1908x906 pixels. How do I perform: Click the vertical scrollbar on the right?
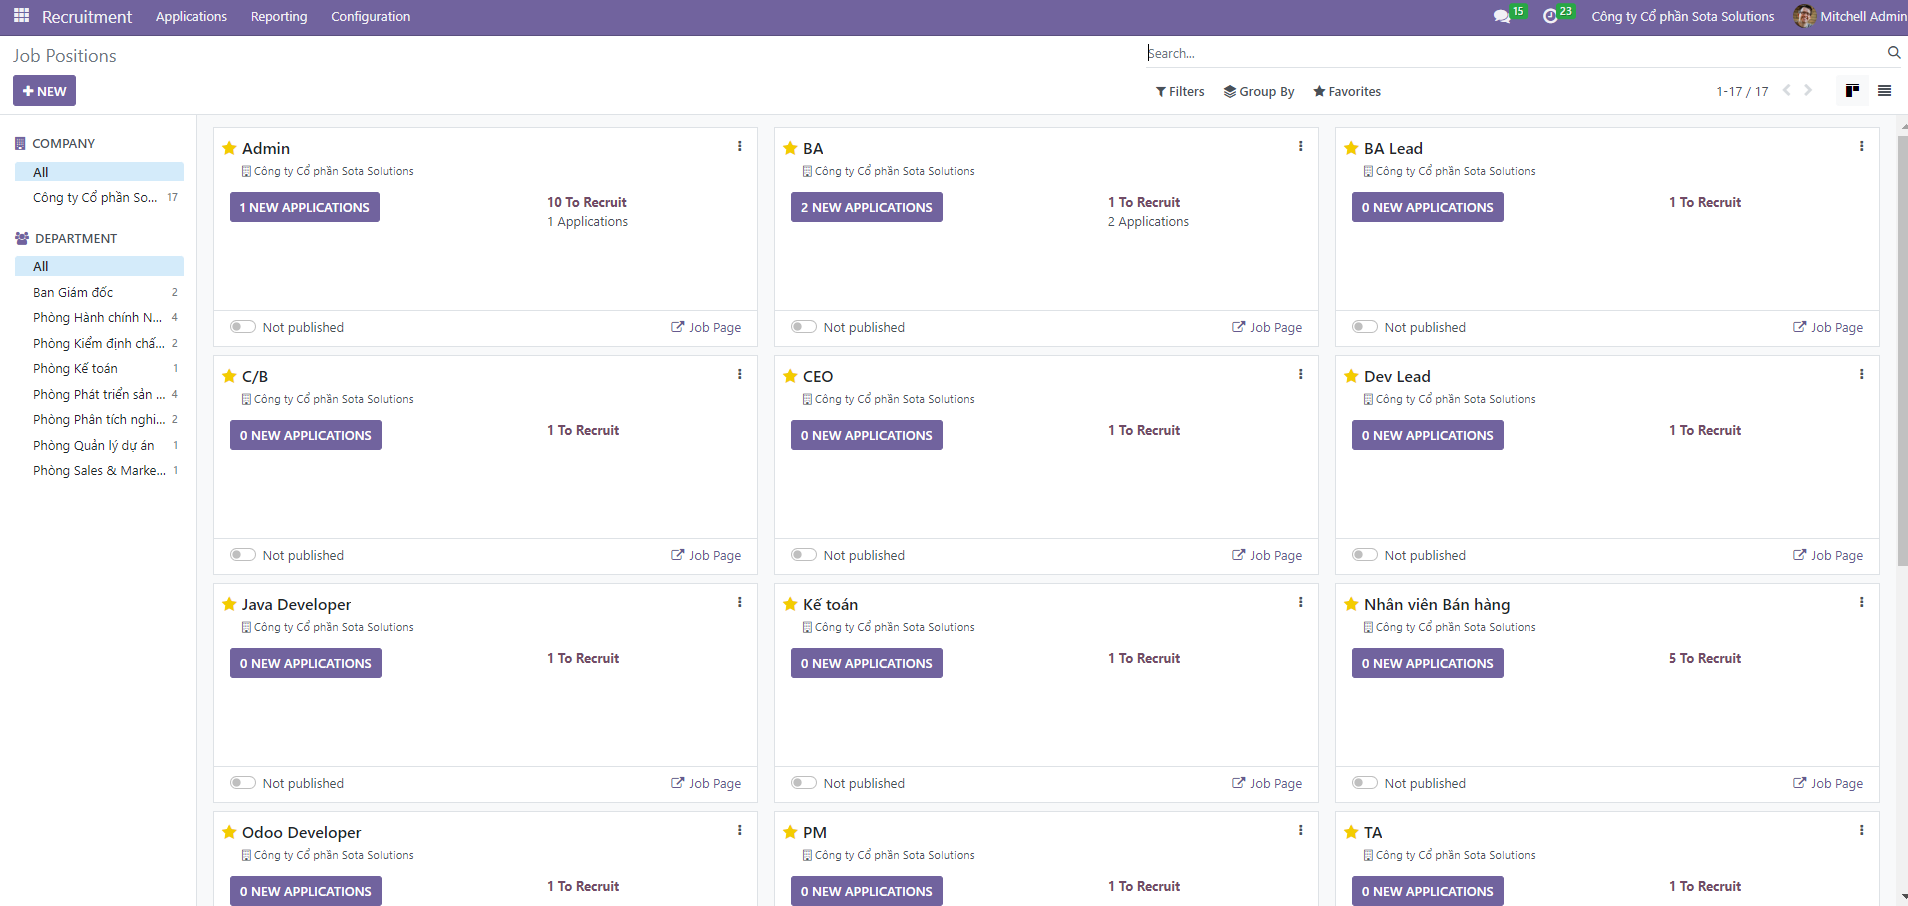tap(1902, 350)
